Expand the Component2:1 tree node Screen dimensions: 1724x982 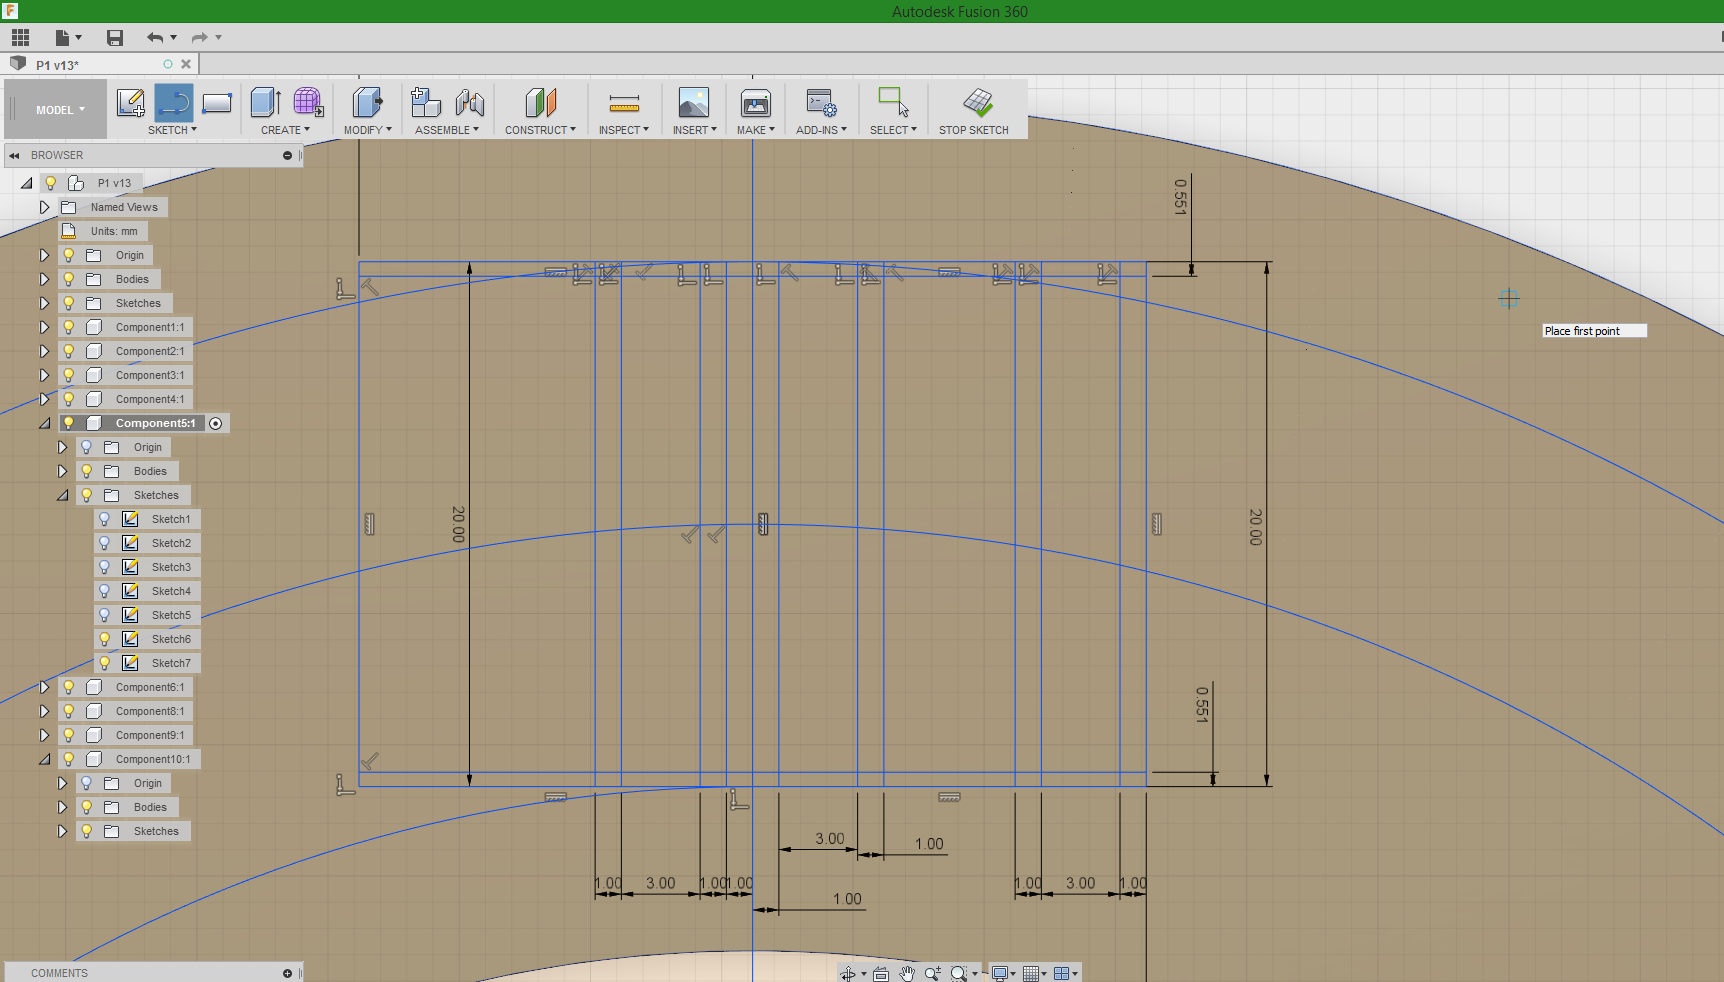pos(44,351)
